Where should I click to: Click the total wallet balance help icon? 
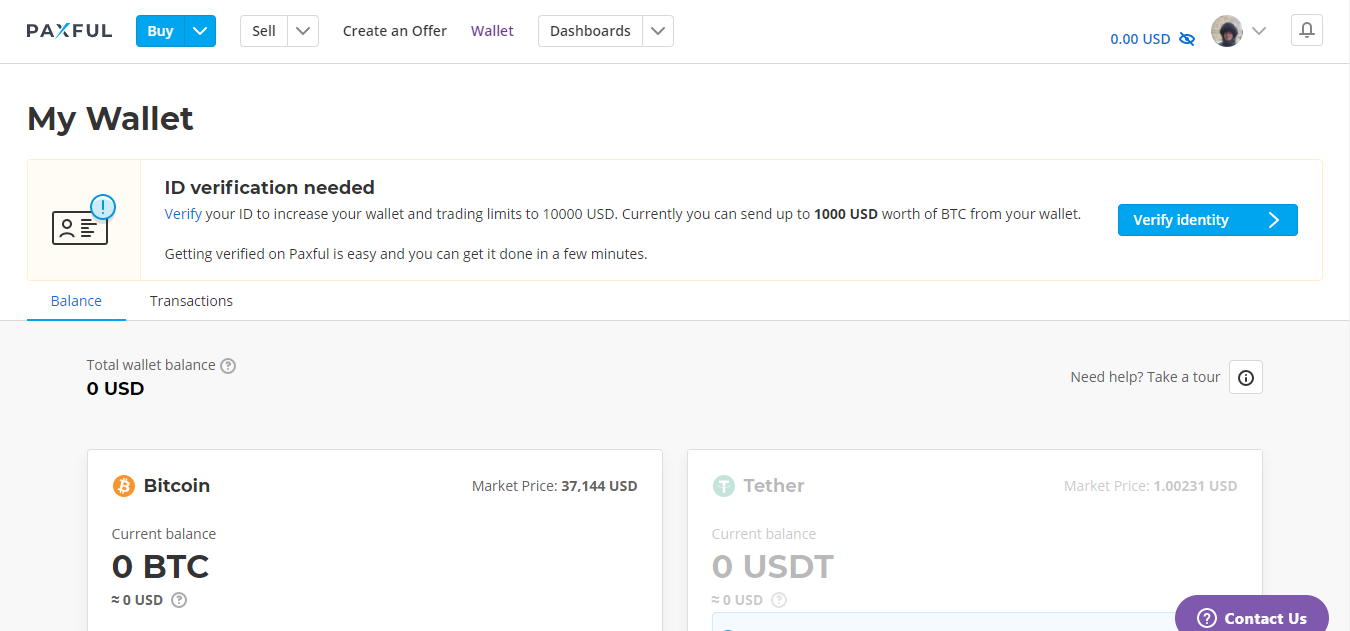pyautogui.click(x=228, y=366)
